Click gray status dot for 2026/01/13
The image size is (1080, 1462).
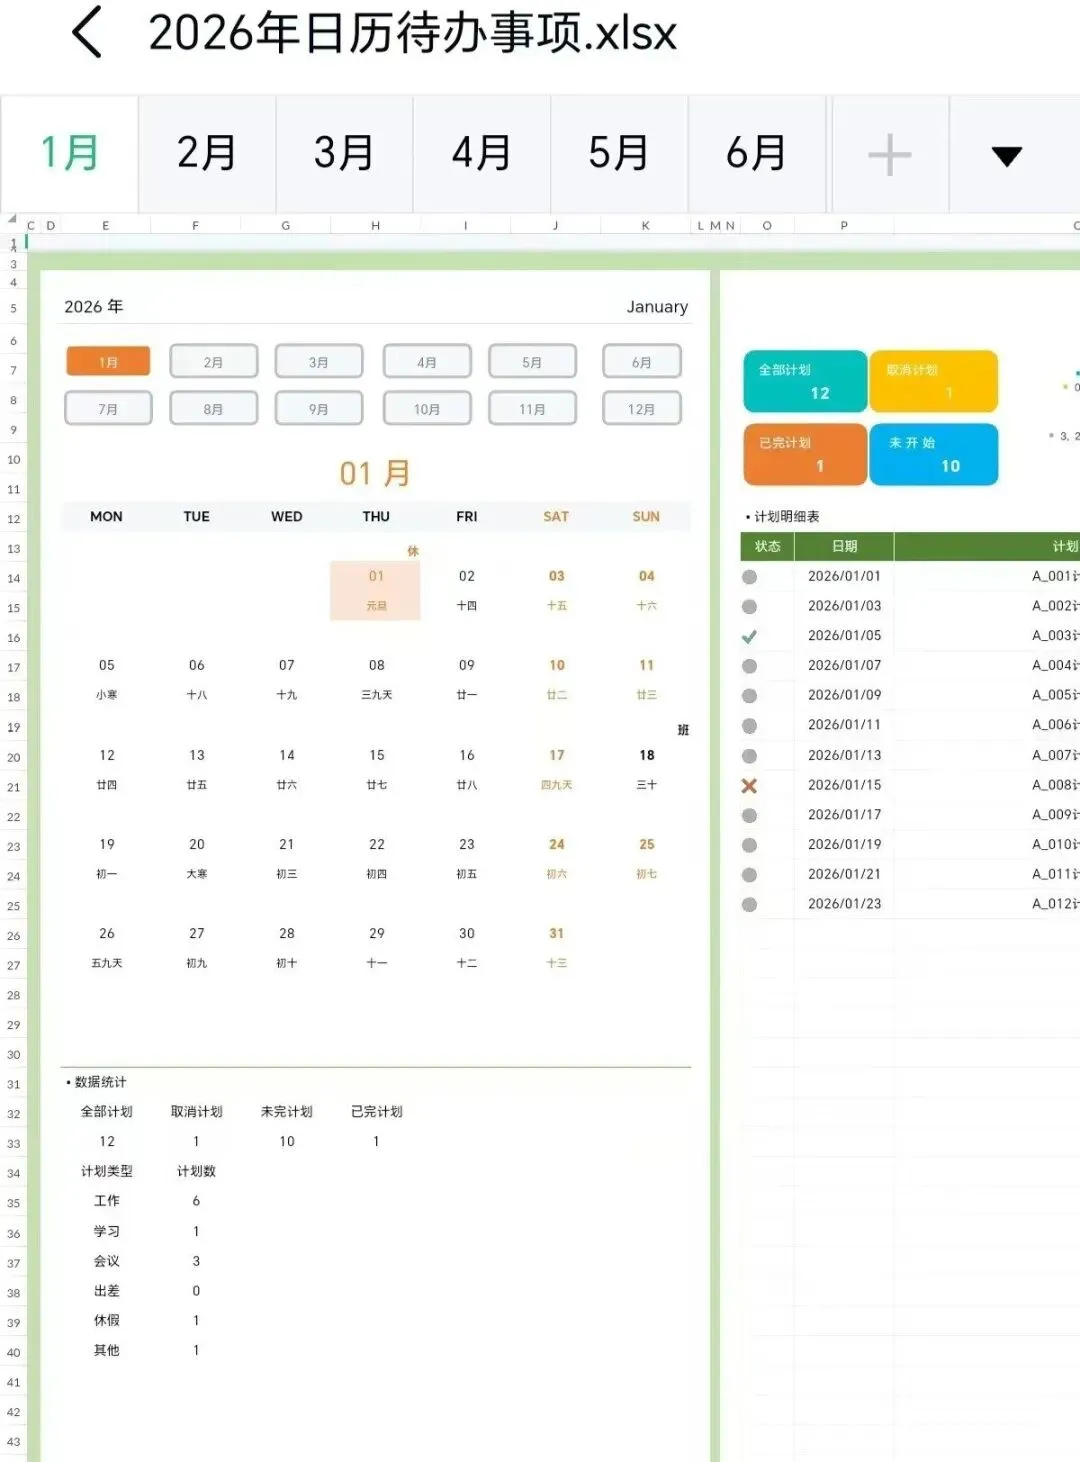(x=749, y=756)
